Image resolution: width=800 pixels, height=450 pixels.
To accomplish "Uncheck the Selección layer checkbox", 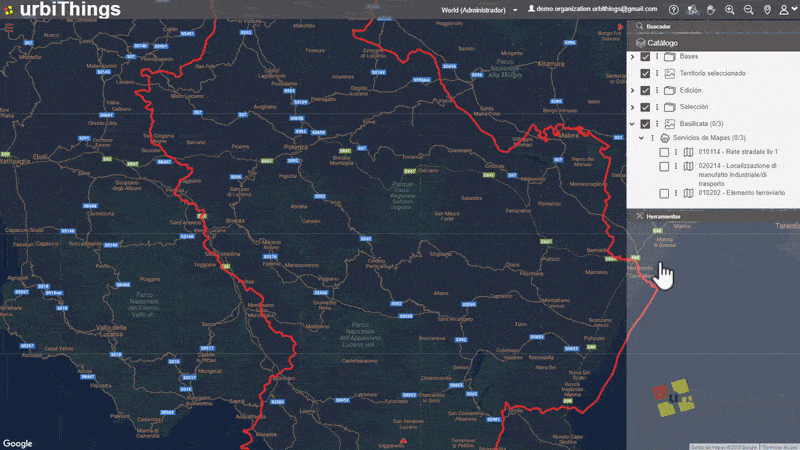I will point(645,107).
